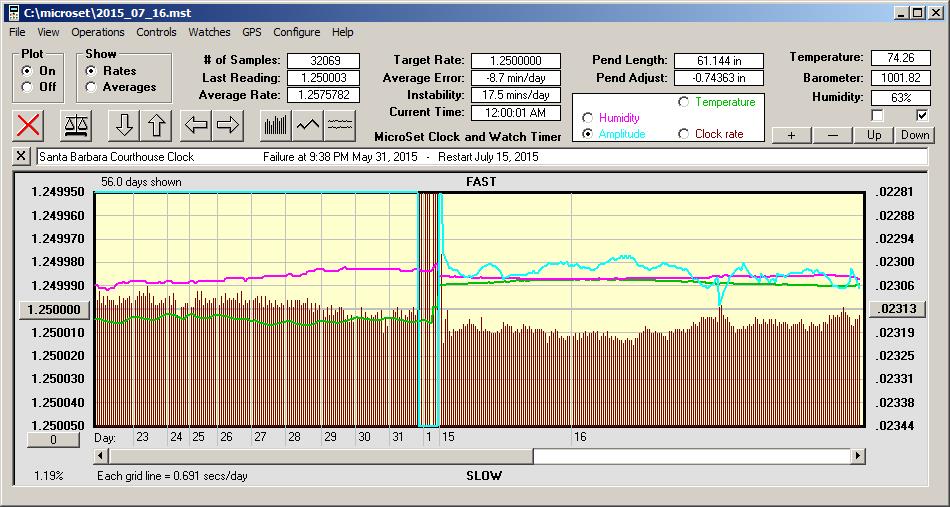Click the MicroSet title bar app icon
Image resolution: width=950 pixels, height=507 pixels.
pos(13,12)
